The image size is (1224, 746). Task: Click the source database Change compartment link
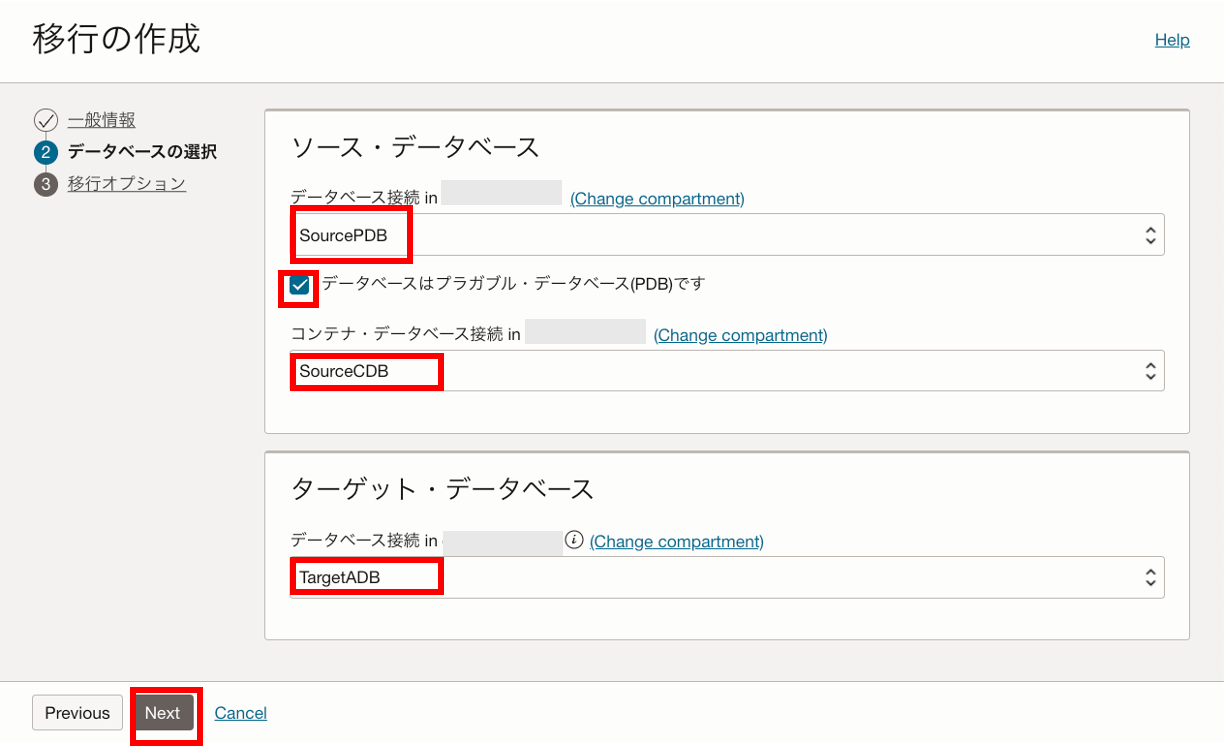[656, 198]
